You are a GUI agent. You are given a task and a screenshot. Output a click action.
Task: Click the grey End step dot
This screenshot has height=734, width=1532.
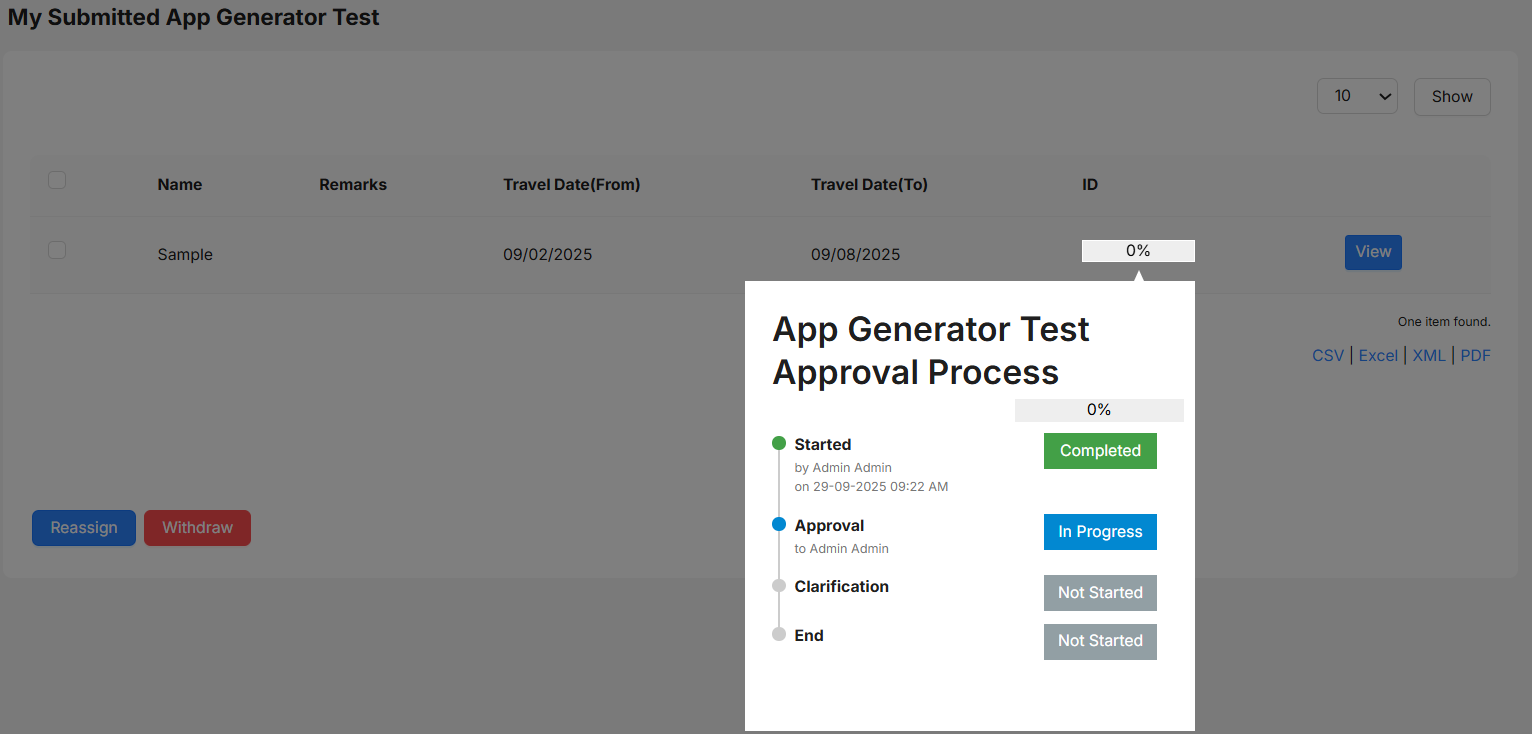click(x=779, y=634)
